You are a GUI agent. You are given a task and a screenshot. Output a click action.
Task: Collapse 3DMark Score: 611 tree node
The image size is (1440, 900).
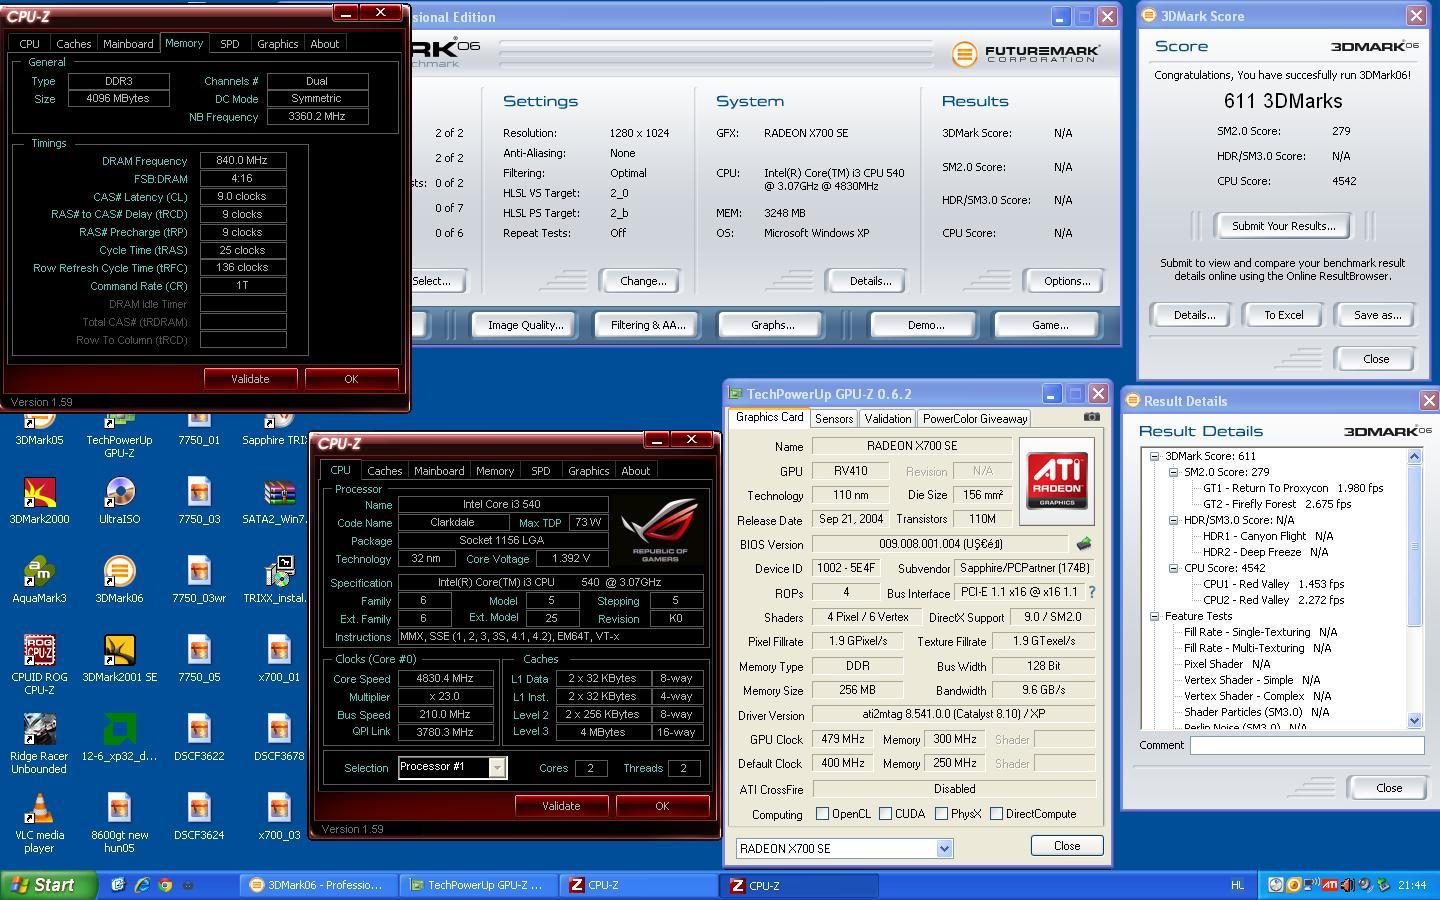(1154, 456)
